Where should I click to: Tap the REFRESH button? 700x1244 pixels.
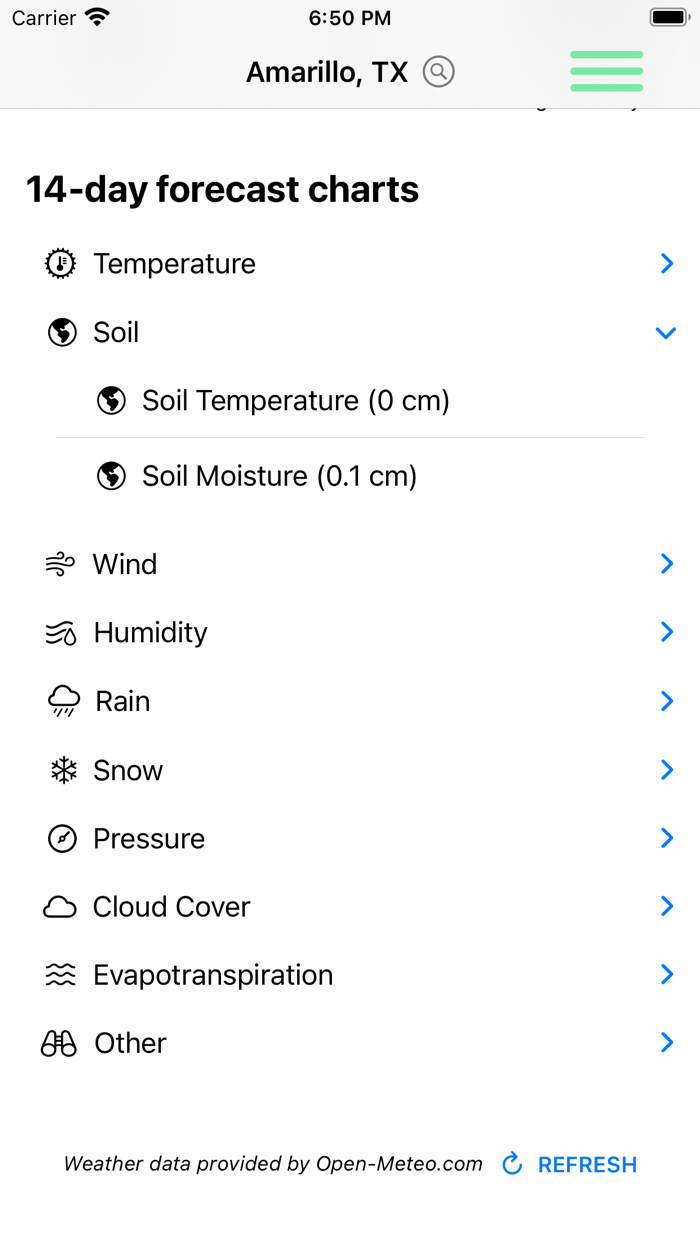[587, 1164]
